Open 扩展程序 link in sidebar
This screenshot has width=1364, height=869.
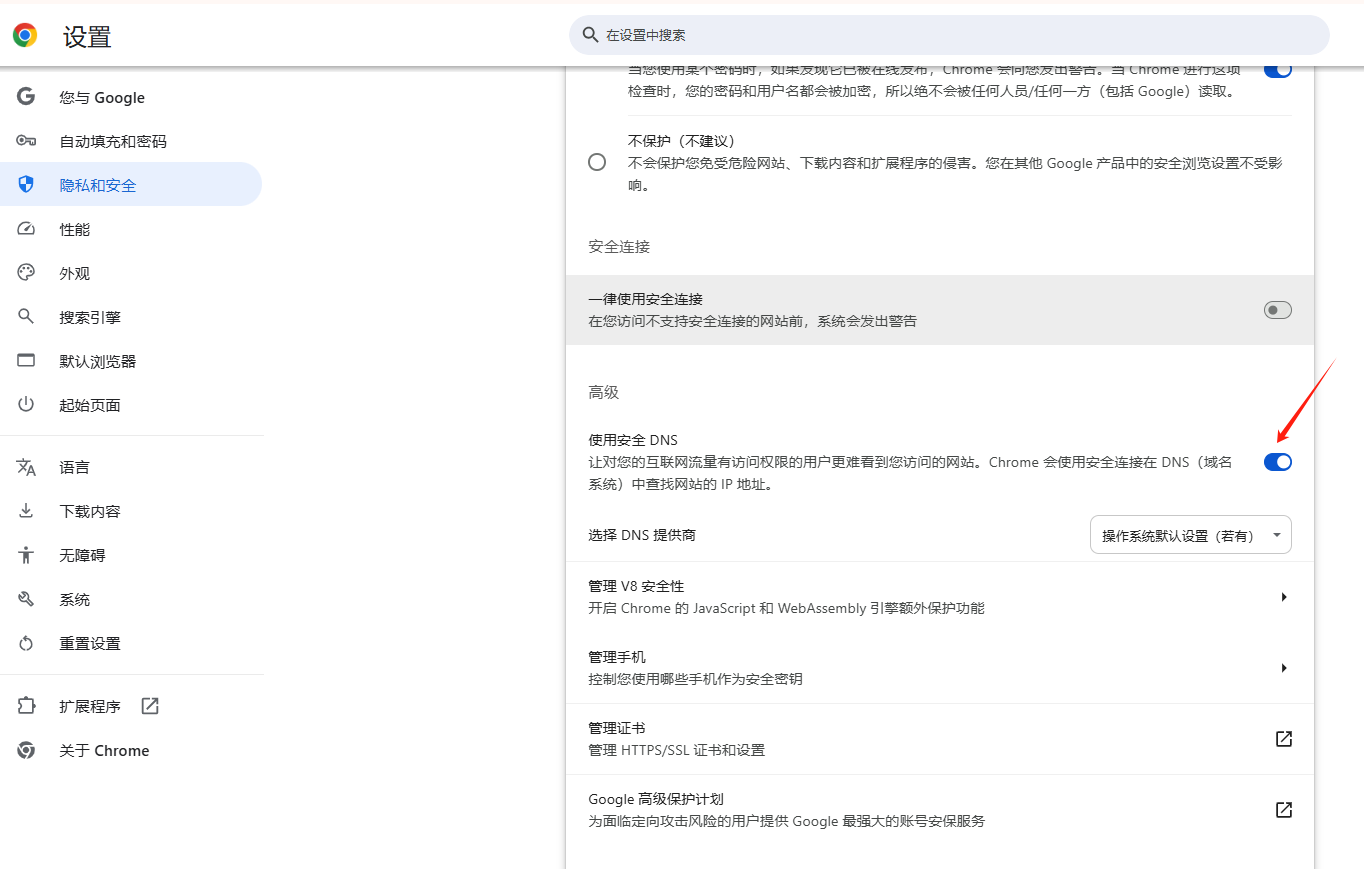(x=131, y=706)
